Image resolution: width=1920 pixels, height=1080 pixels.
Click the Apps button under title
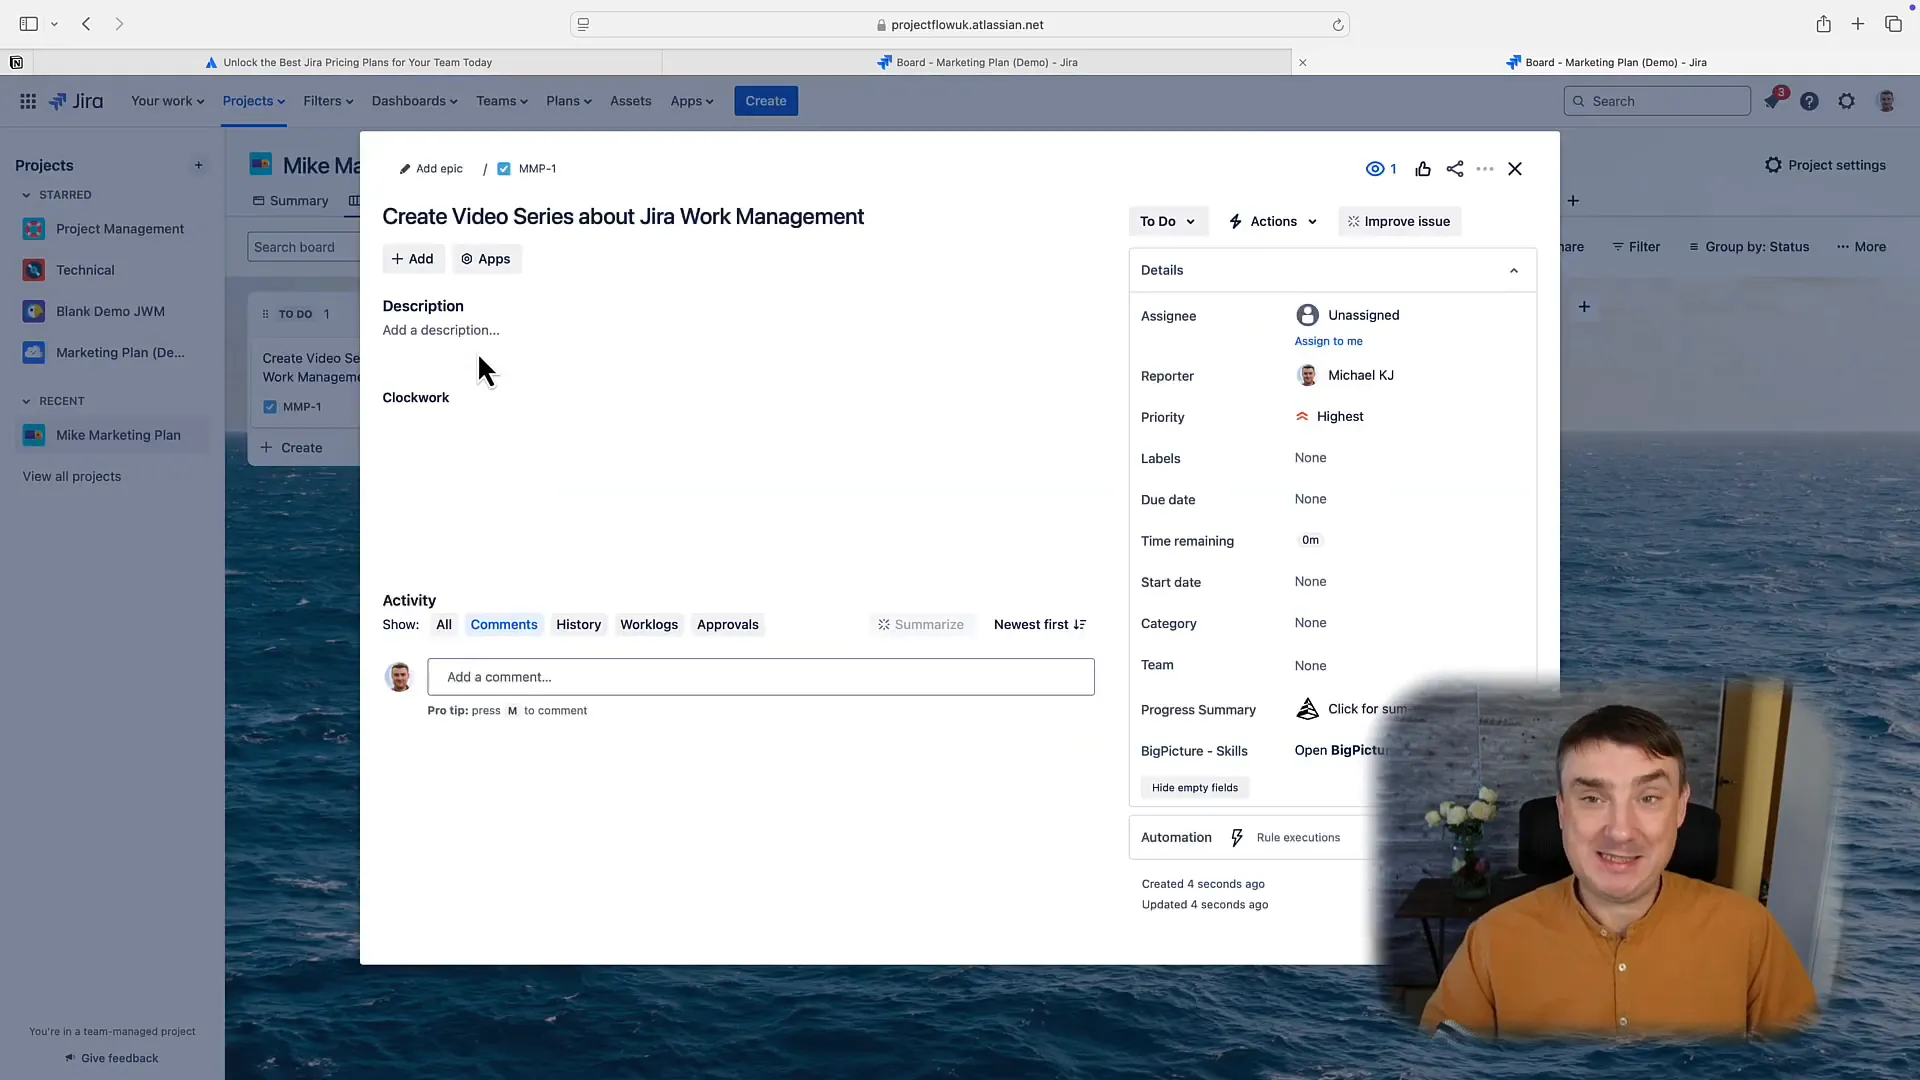click(485, 259)
